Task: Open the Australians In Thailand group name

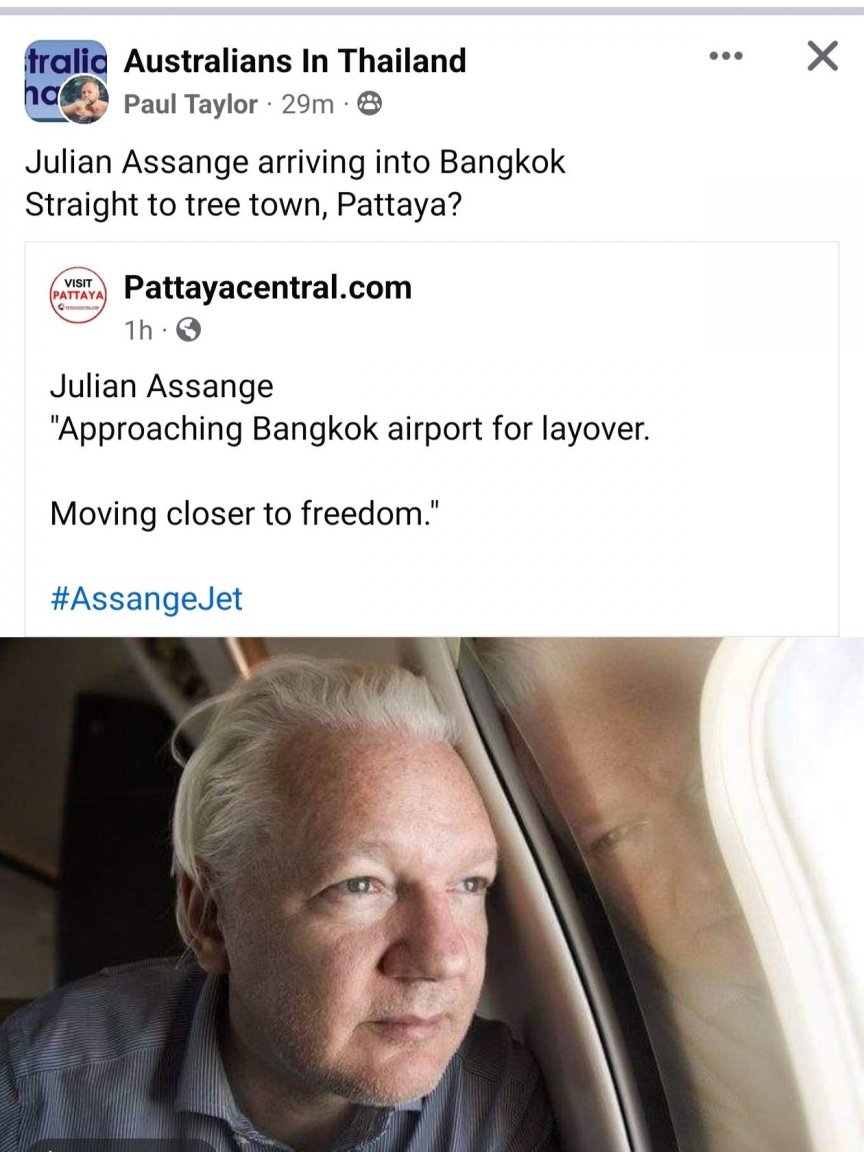Action: 295,60
